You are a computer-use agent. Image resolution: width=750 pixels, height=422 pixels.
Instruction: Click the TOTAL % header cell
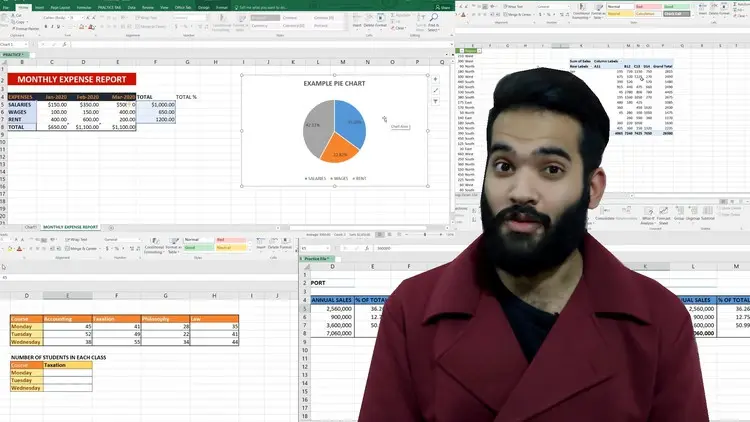click(187, 97)
